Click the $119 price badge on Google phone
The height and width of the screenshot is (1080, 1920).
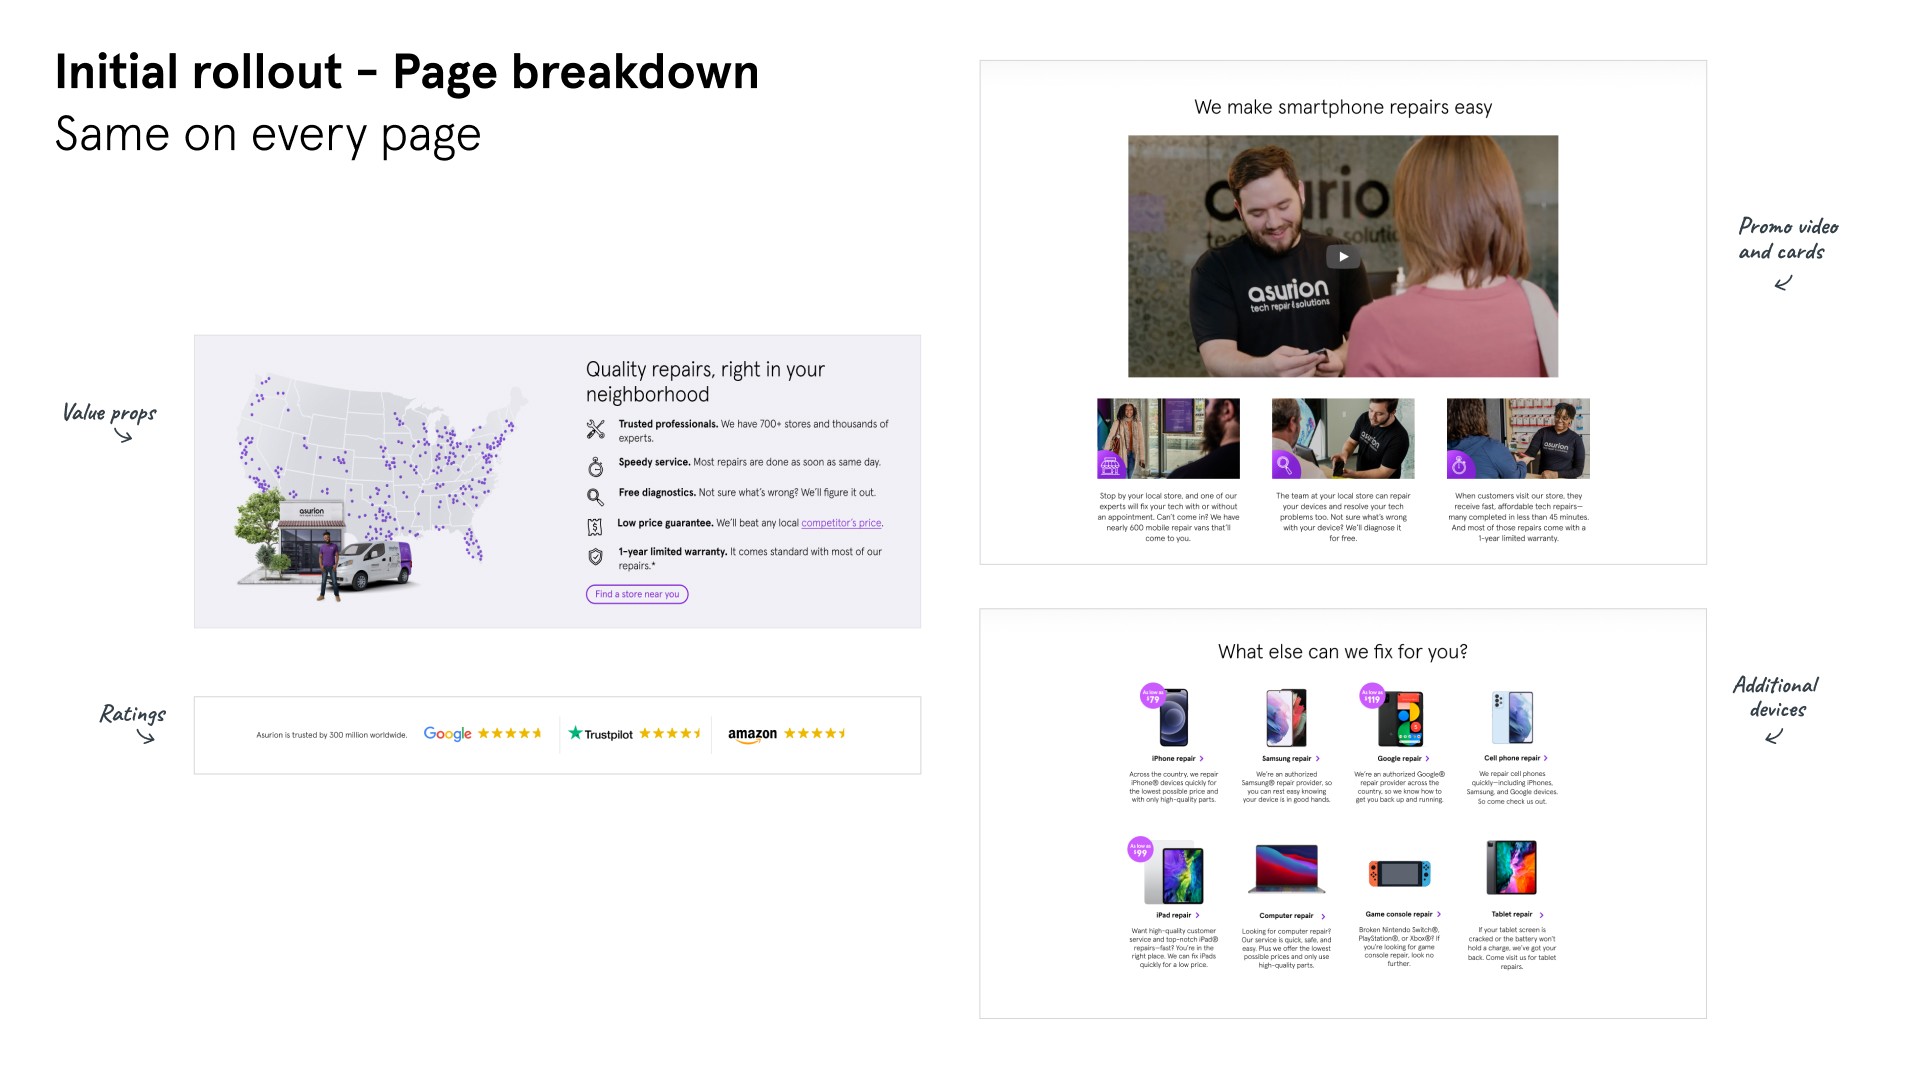1372,696
